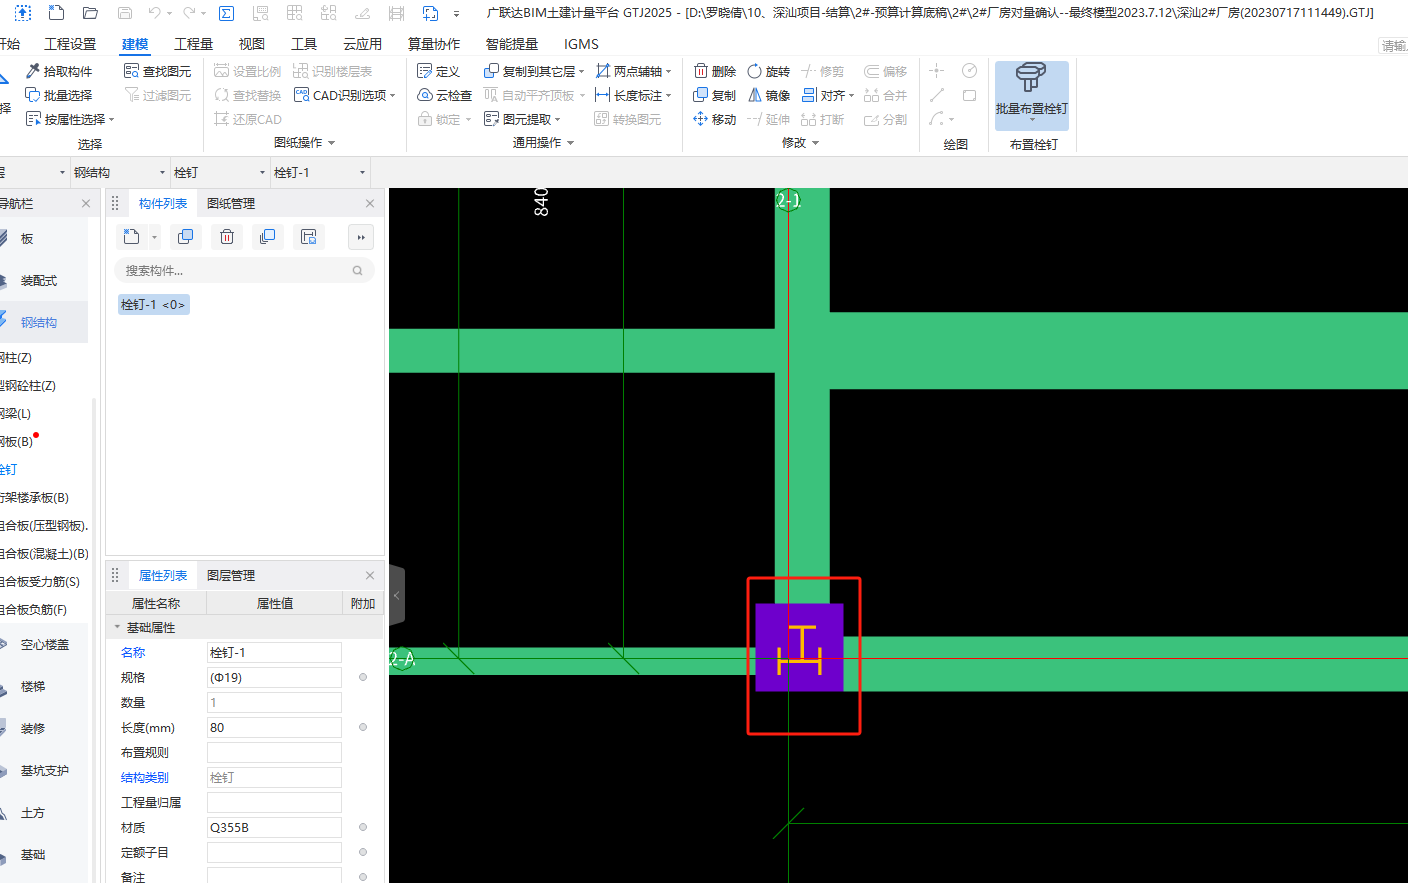Expand the 按属性选择 dropdown arrow
The image size is (1408, 883).
point(112,120)
